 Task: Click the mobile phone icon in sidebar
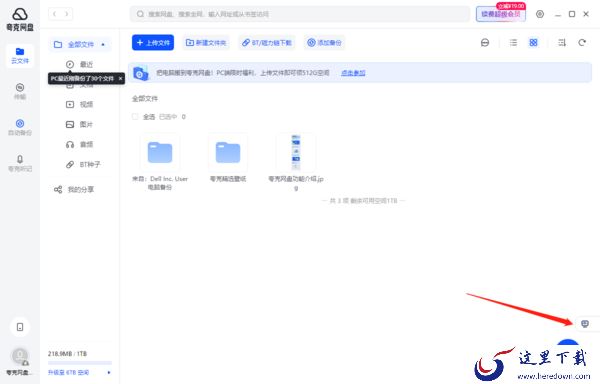tap(20, 327)
